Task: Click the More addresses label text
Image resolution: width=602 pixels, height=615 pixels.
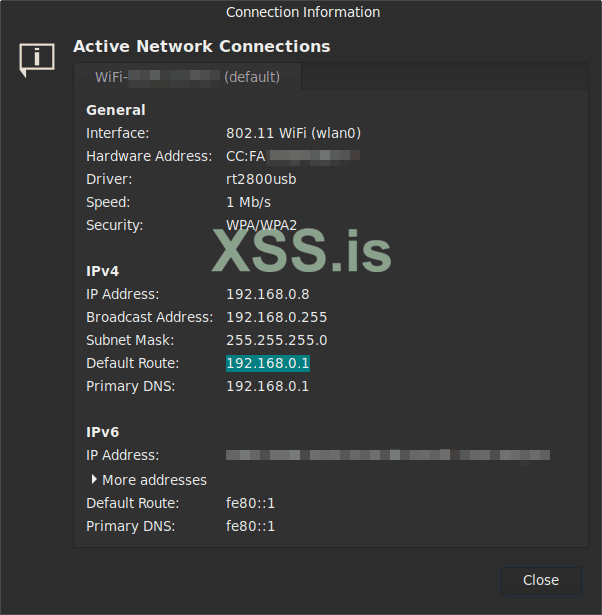Action: tap(154, 480)
